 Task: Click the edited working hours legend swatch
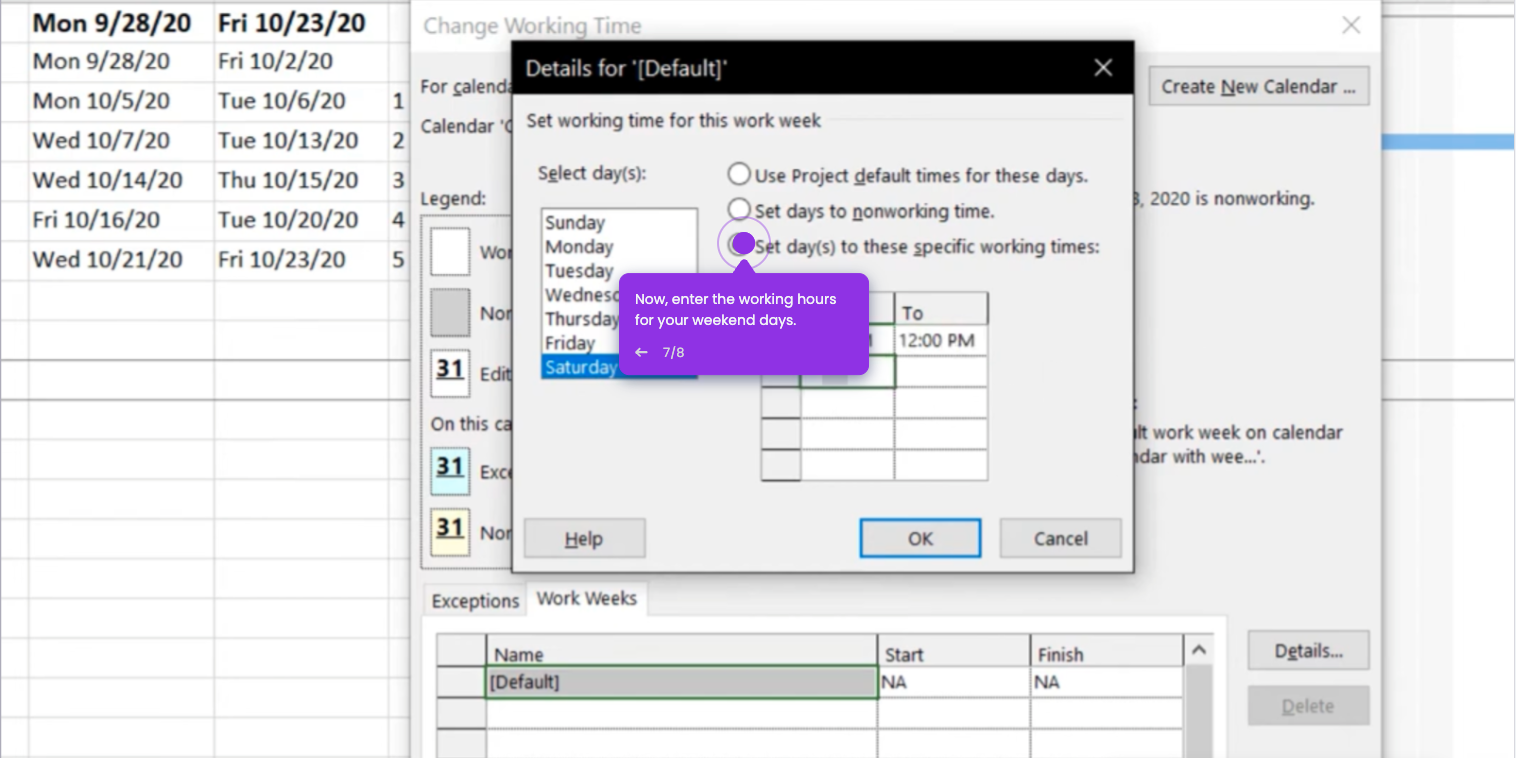pos(450,372)
